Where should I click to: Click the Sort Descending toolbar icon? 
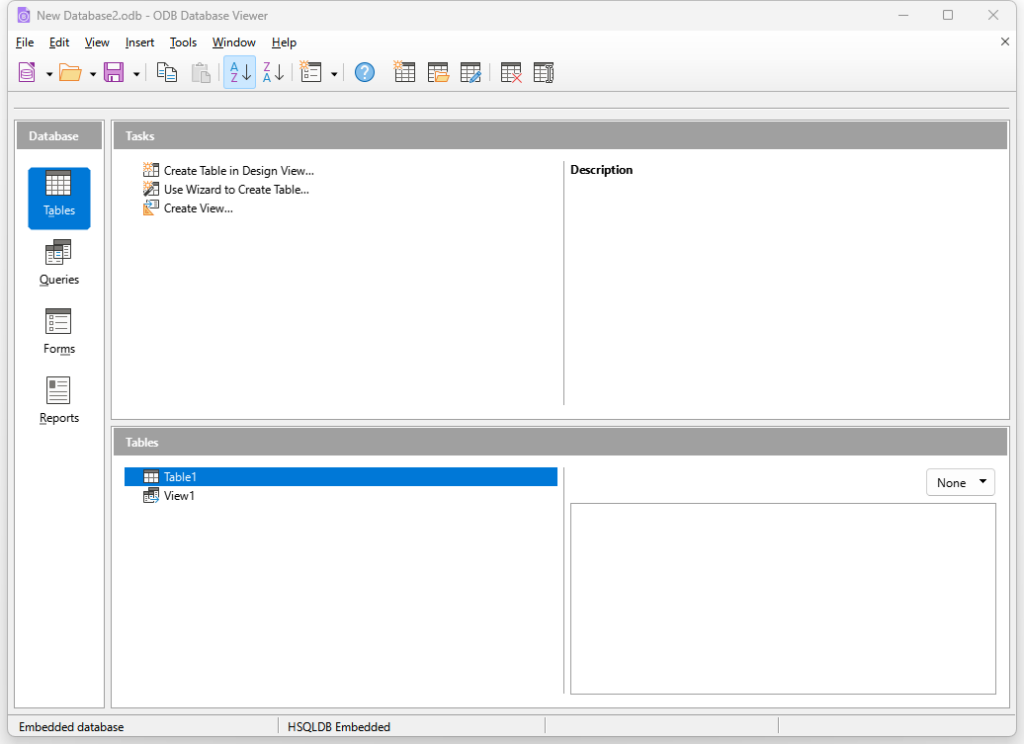pyautogui.click(x=273, y=73)
